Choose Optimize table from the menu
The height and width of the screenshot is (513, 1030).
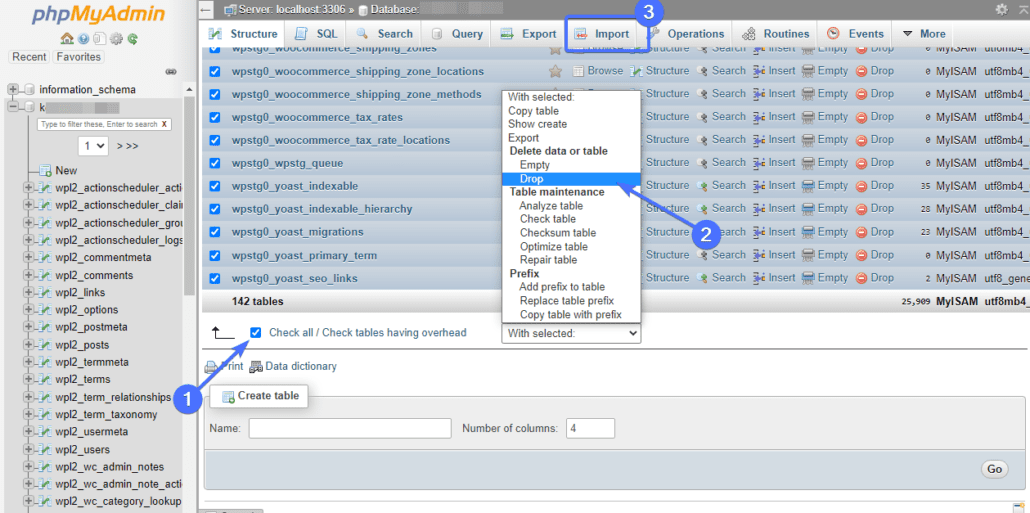pos(554,246)
